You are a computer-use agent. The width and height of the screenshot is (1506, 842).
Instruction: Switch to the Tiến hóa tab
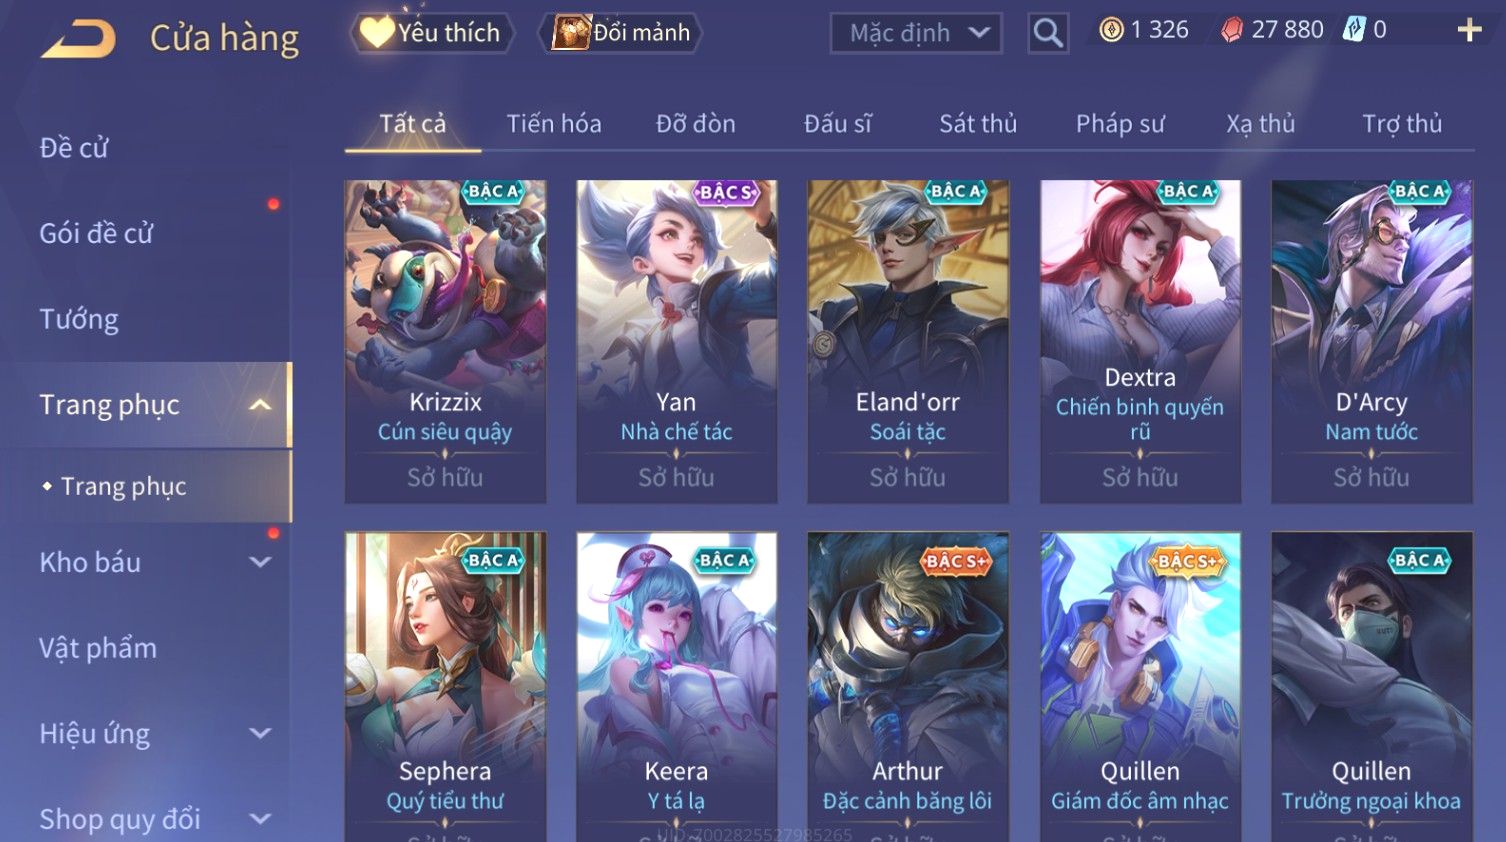tap(554, 124)
